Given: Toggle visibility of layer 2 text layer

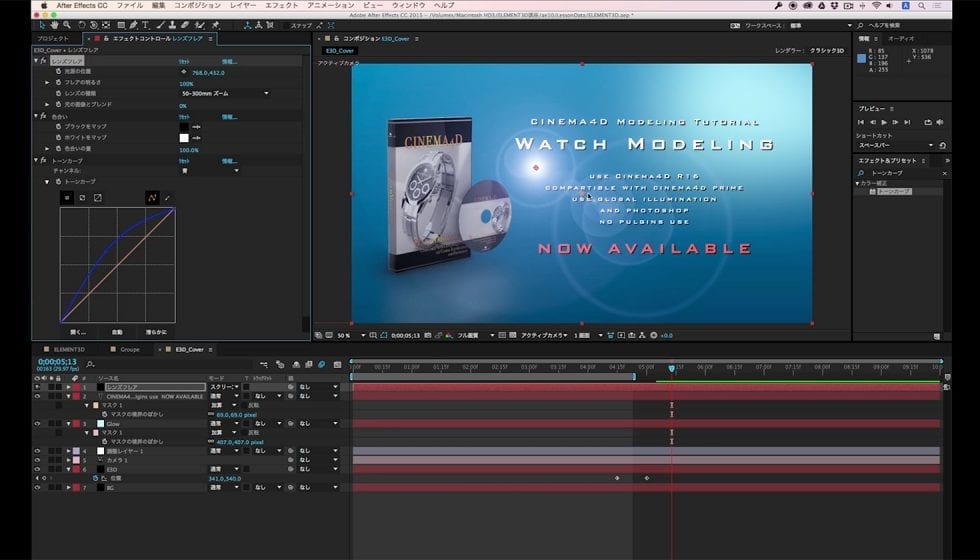Looking at the screenshot, I should coord(37,396).
